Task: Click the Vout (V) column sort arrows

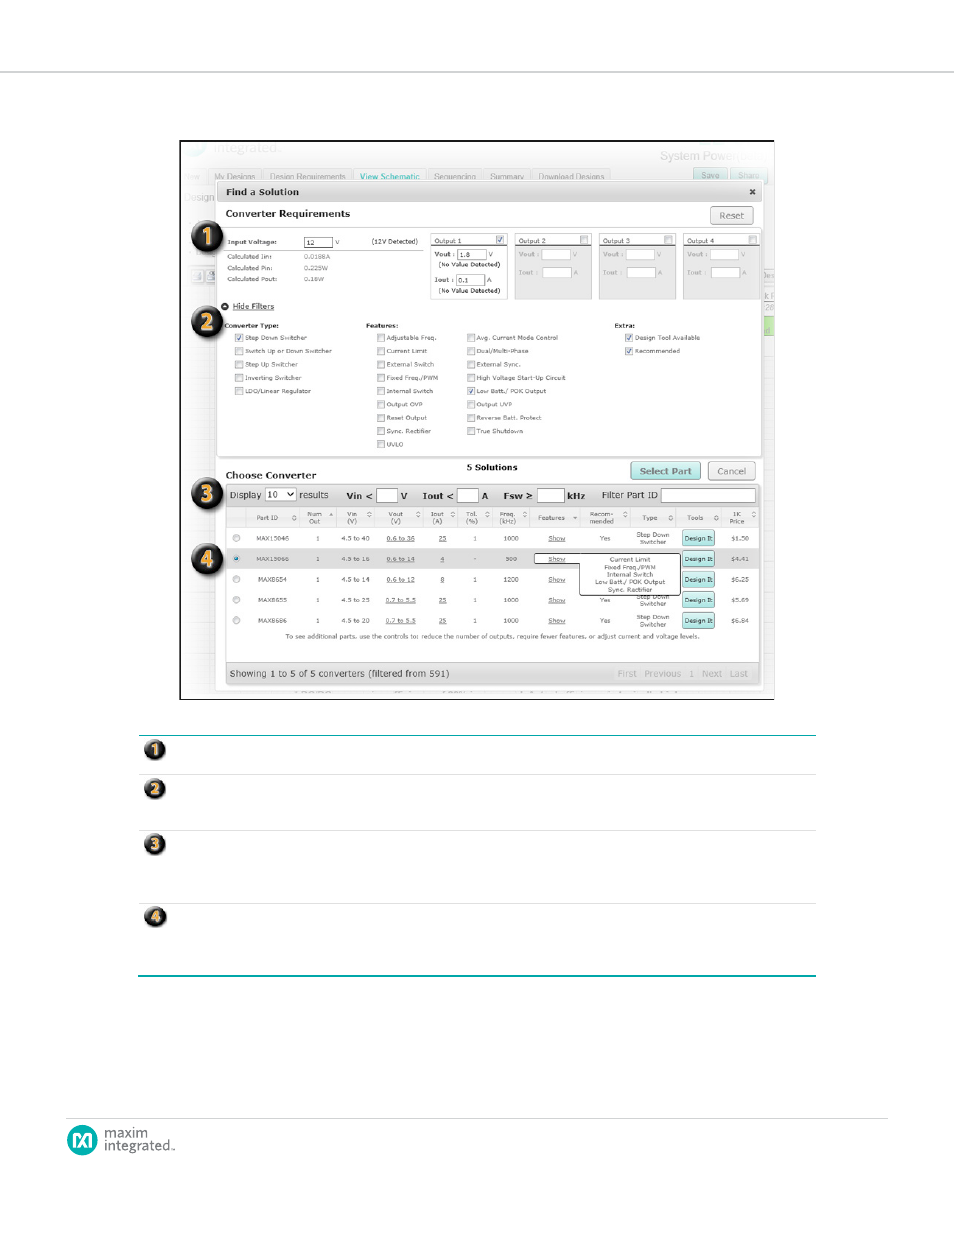Action: [418, 515]
